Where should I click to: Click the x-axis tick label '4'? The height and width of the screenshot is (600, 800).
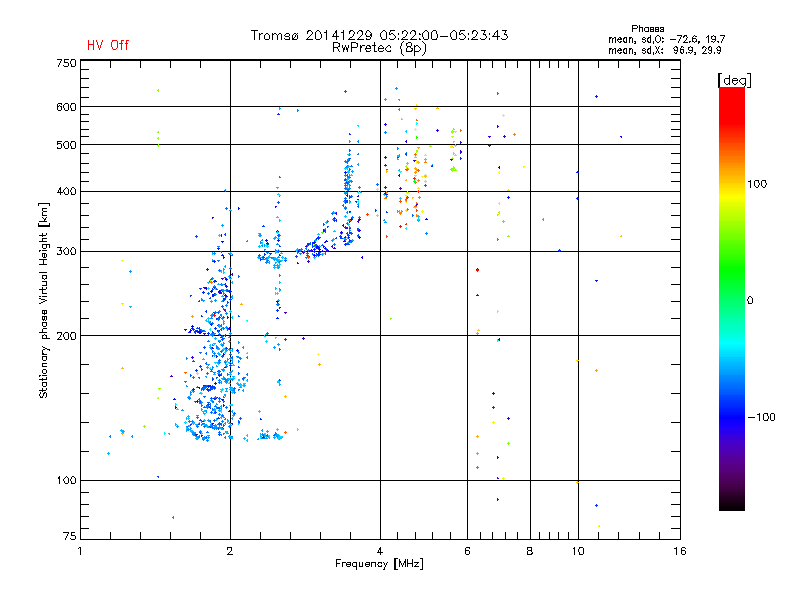pos(380,551)
